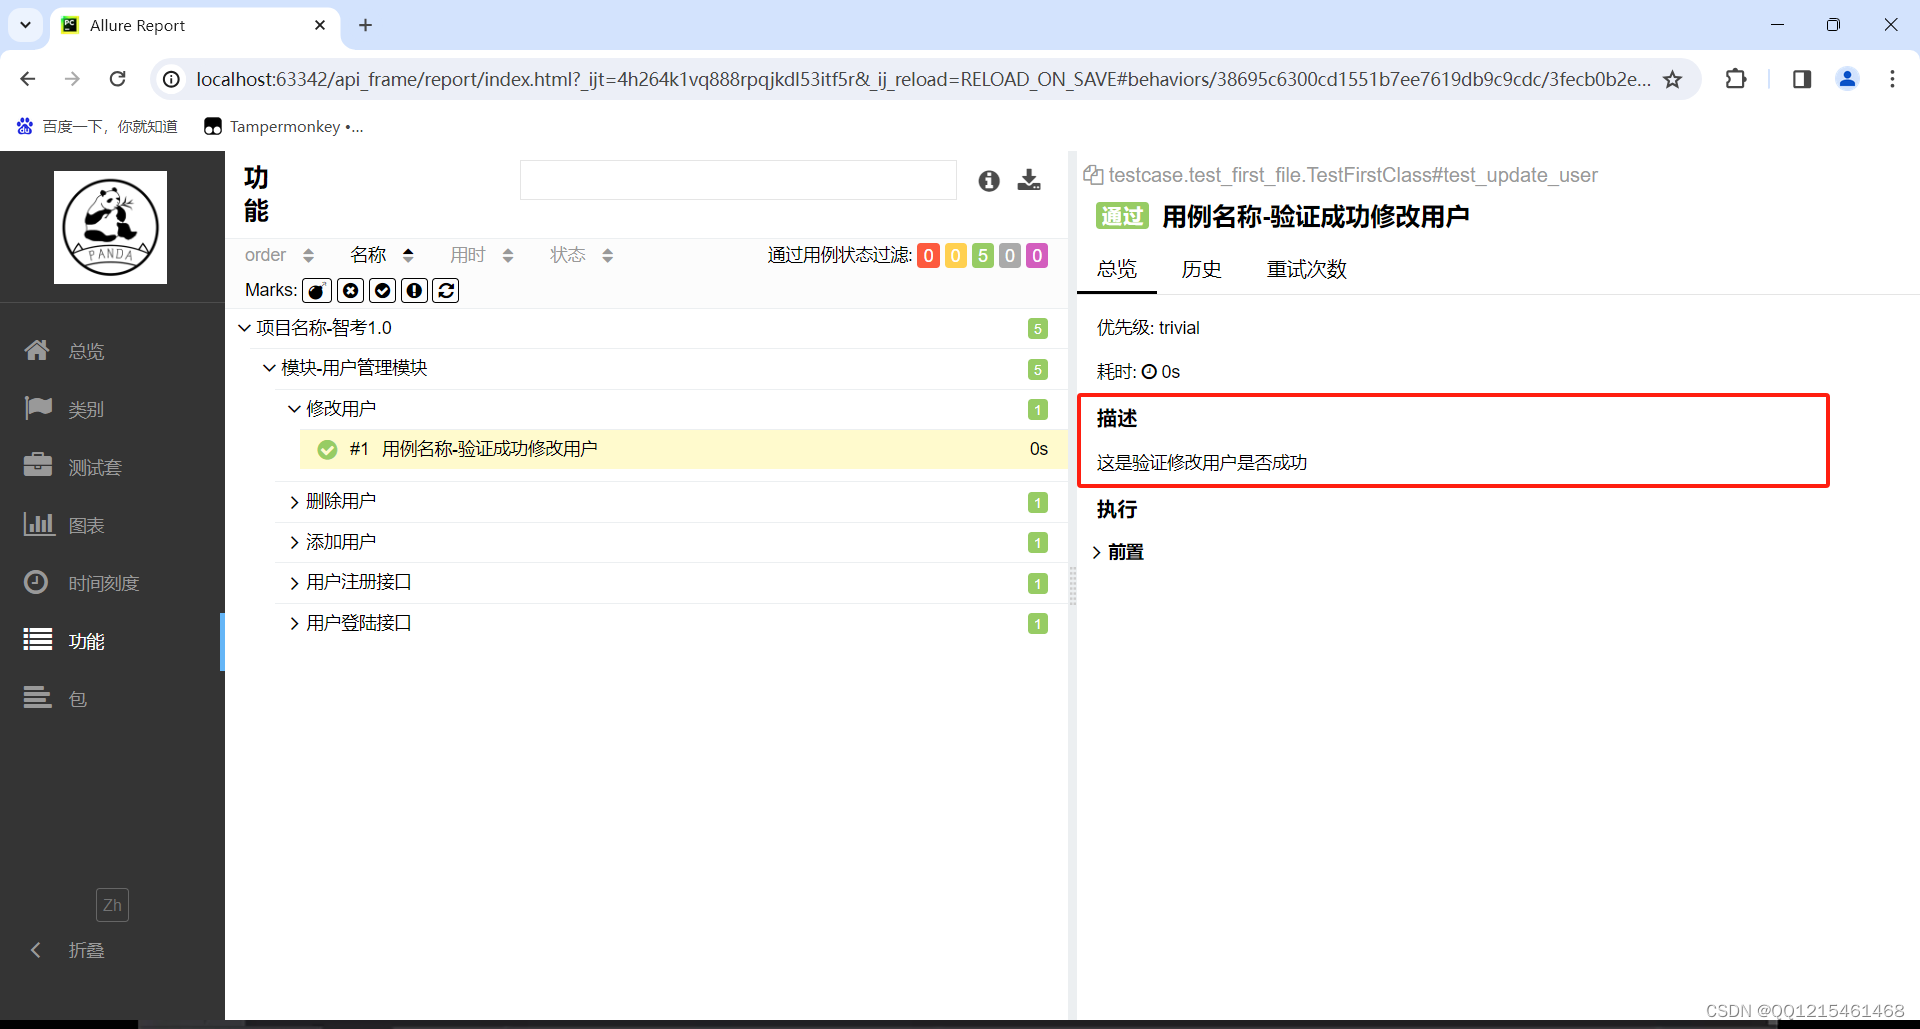Expand the 添加用户 node
This screenshot has height=1029, width=1920.
(x=294, y=542)
